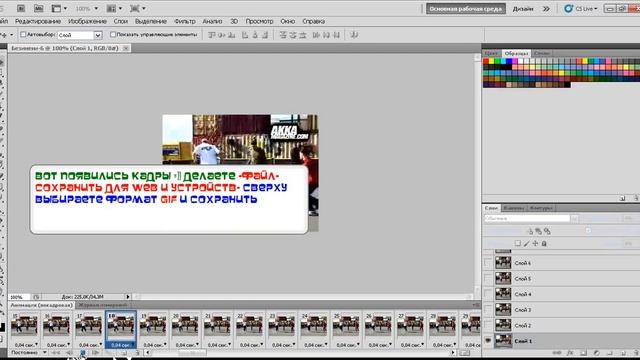The image size is (640, 360).
Task: Click the delete layer trash icon
Action: tap(635, 353)
